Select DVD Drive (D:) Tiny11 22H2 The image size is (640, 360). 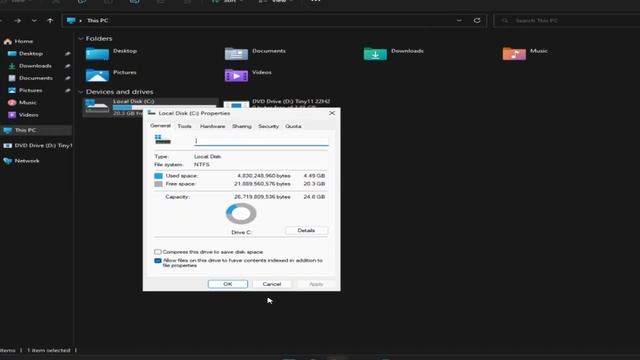(x=291, y=101)
